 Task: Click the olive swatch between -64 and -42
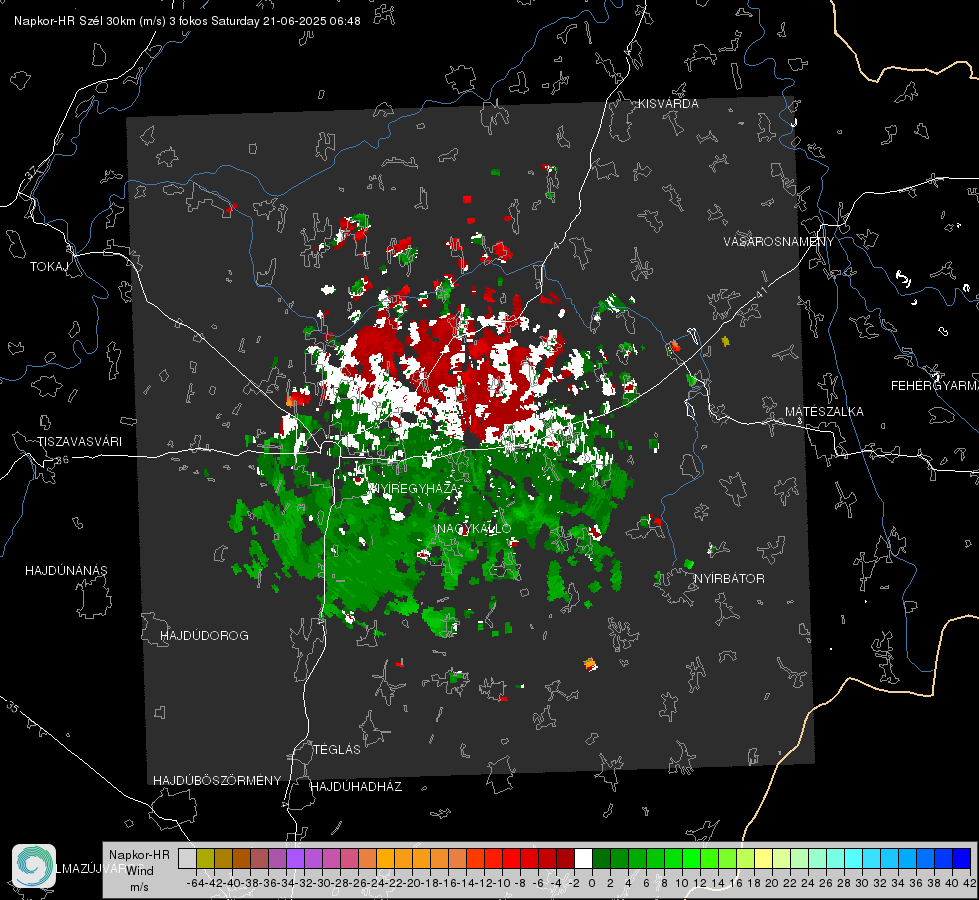(x=205, y=859)
